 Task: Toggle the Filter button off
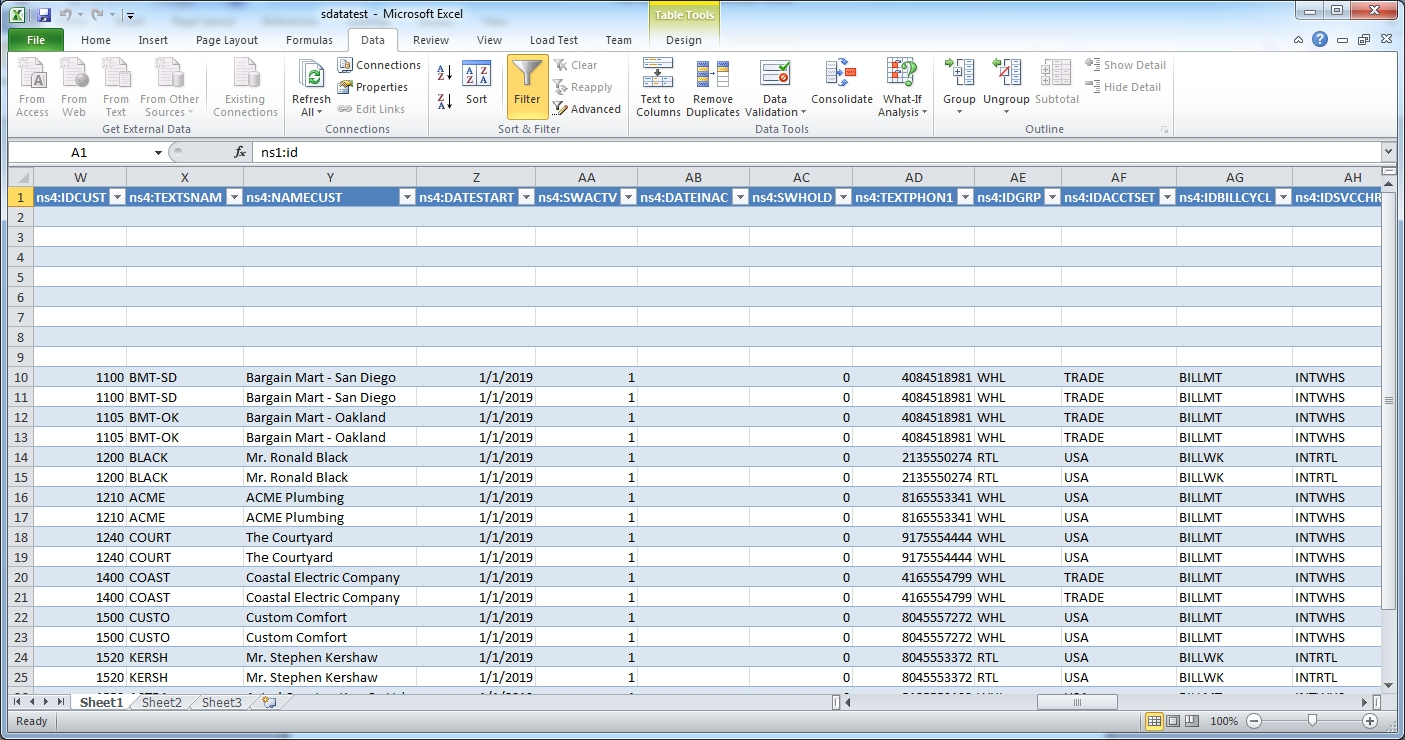[527, 85]
